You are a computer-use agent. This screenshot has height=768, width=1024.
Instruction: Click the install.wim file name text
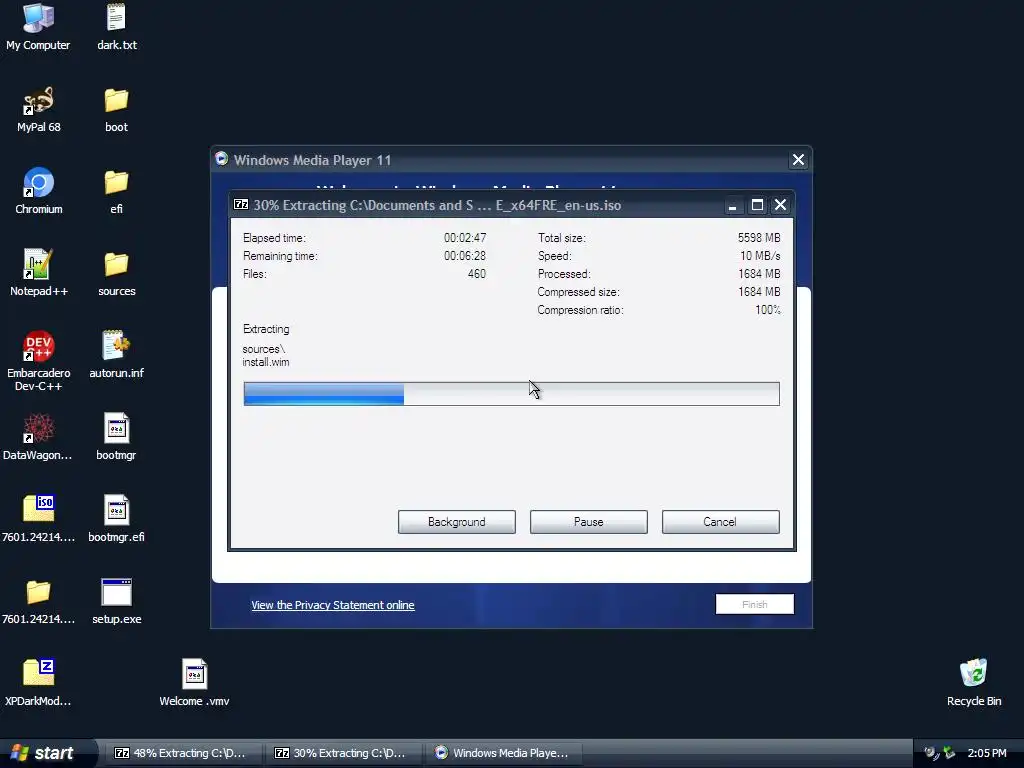(266, 362)
